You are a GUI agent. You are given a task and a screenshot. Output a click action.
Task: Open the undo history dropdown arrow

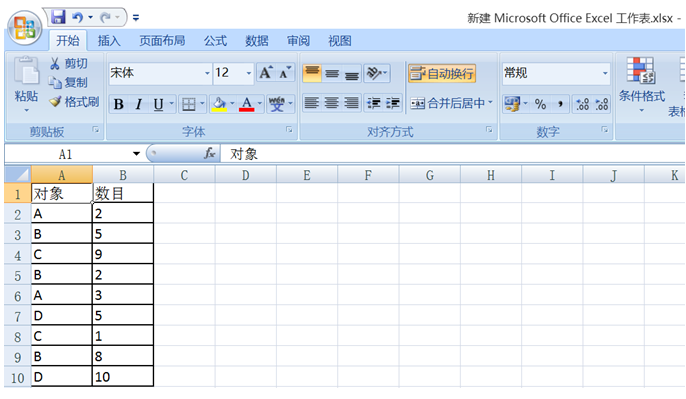pos(91,18)
